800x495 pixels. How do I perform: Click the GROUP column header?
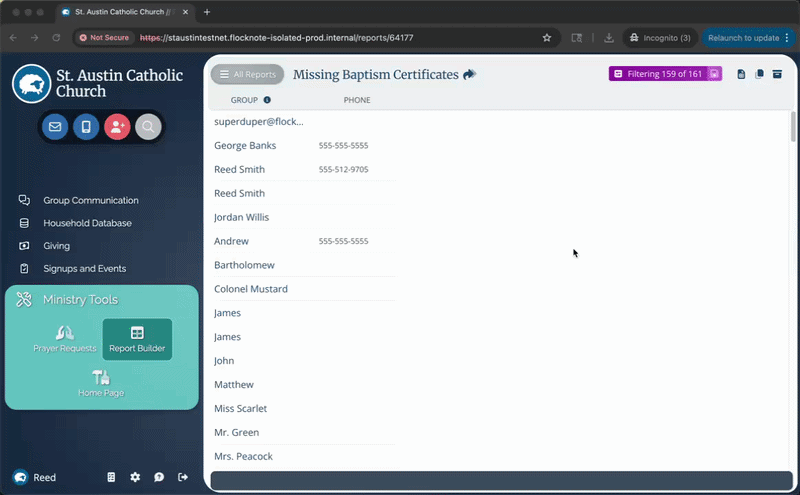tap(244, 100)
